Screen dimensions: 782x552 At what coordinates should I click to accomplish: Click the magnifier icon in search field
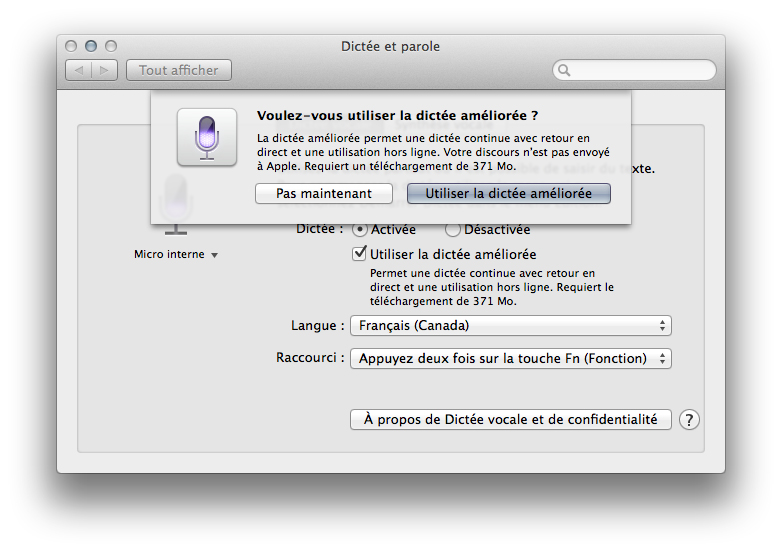click(x=564, y=70)
